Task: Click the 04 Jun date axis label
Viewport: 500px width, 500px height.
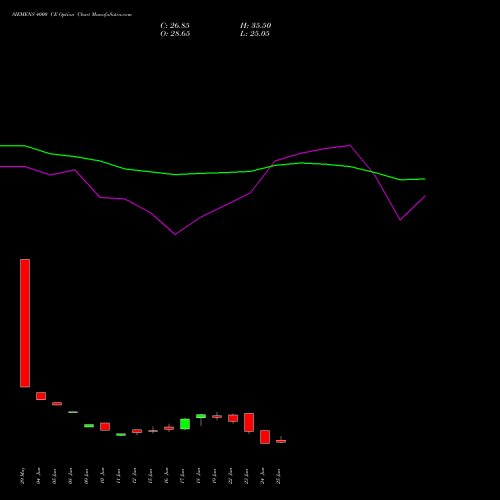Action: pyautogui.click(x=38, y=476)
